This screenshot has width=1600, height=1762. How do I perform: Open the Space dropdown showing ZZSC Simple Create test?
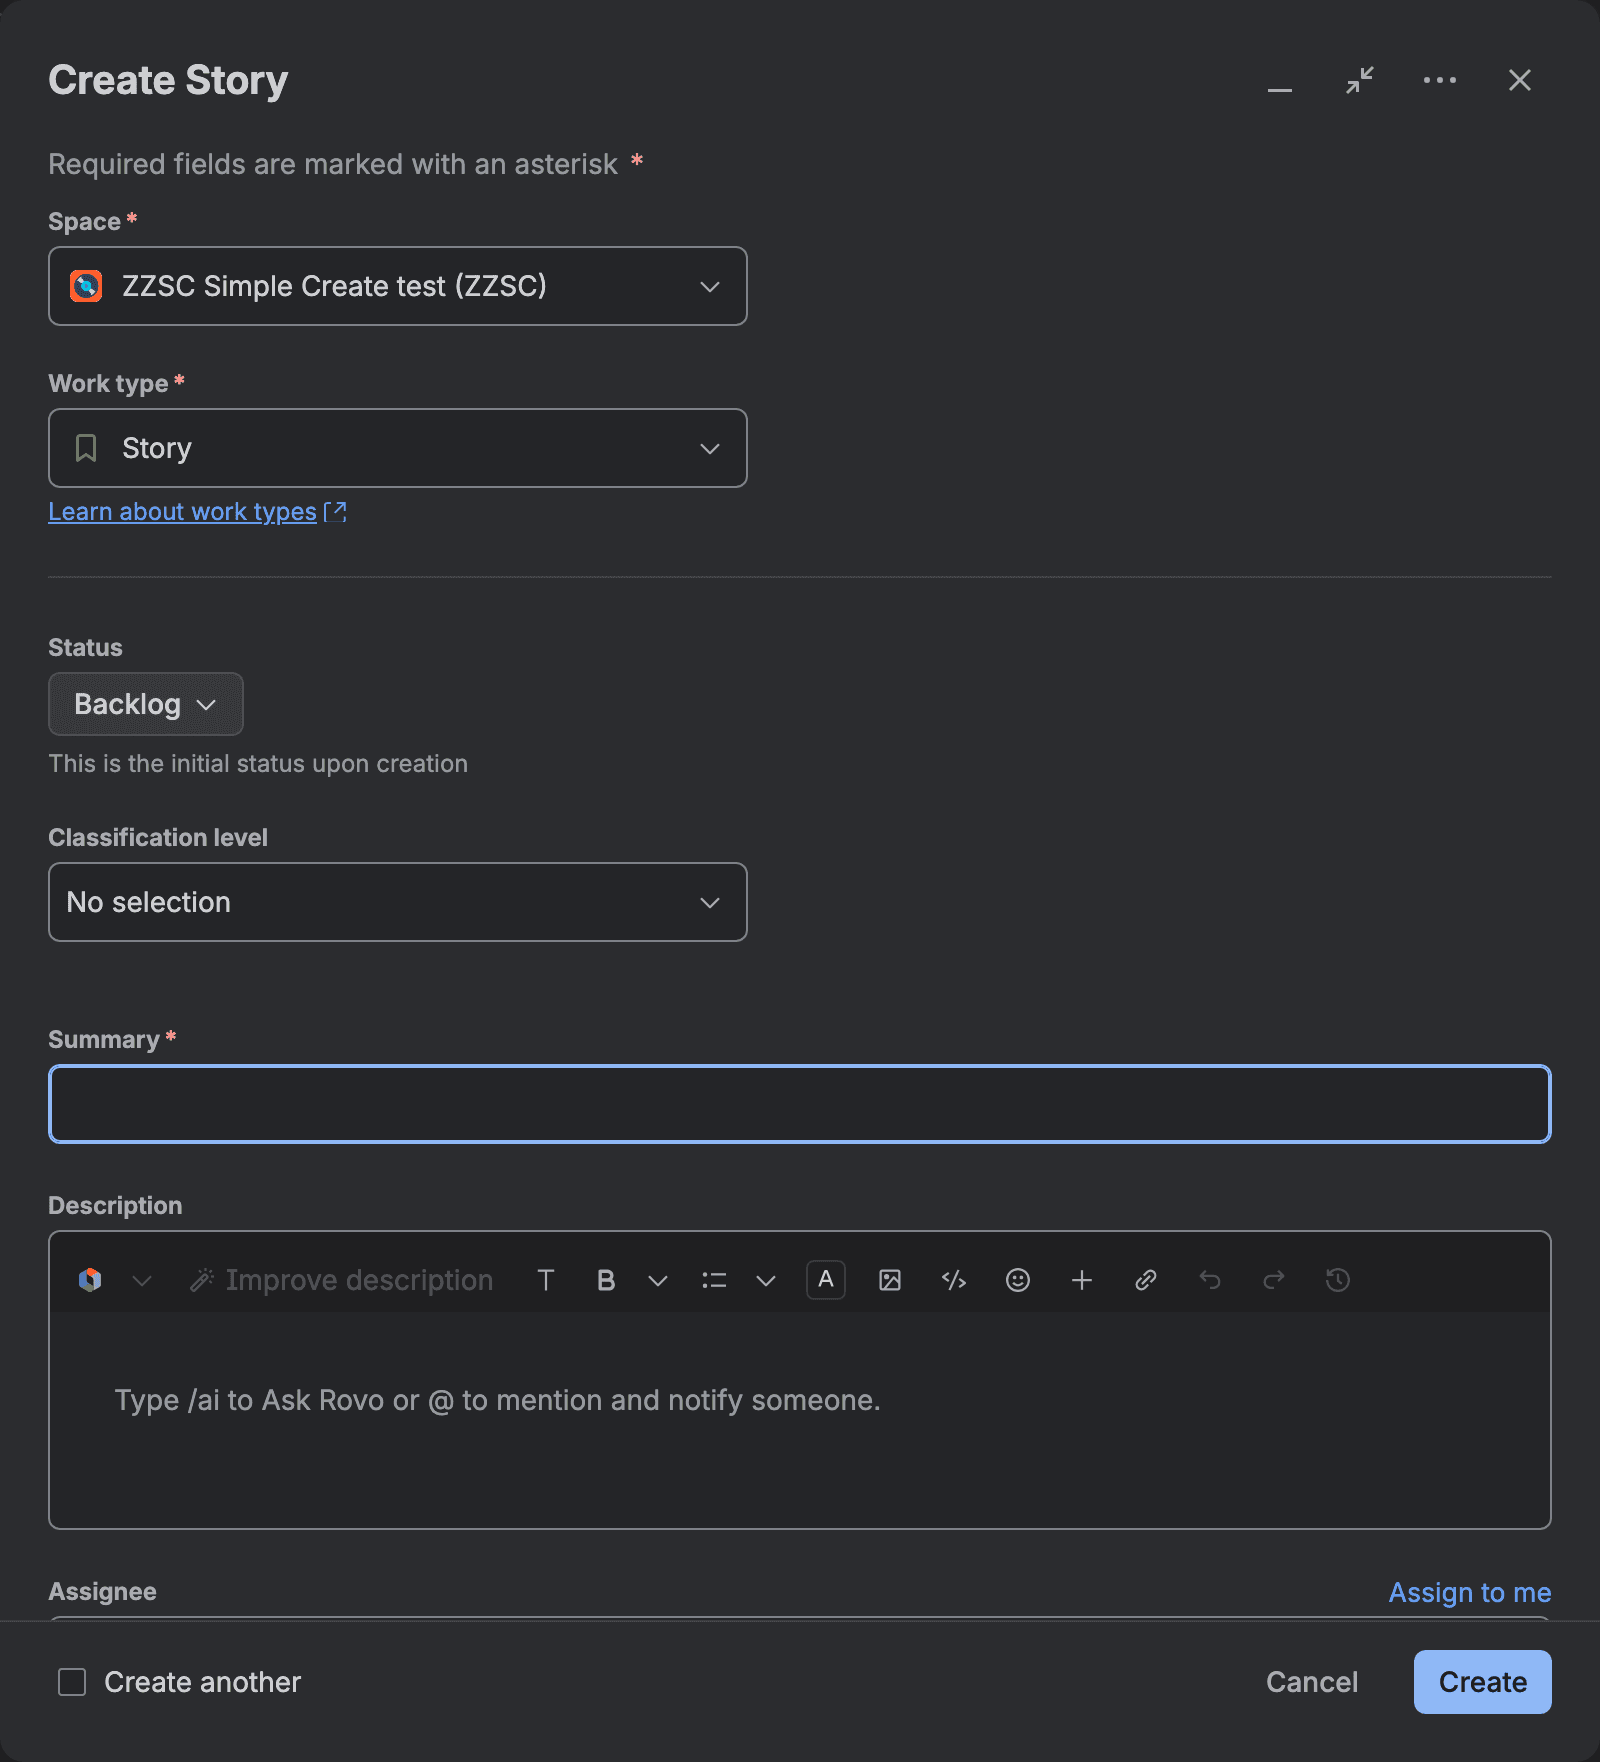(398, 286)
